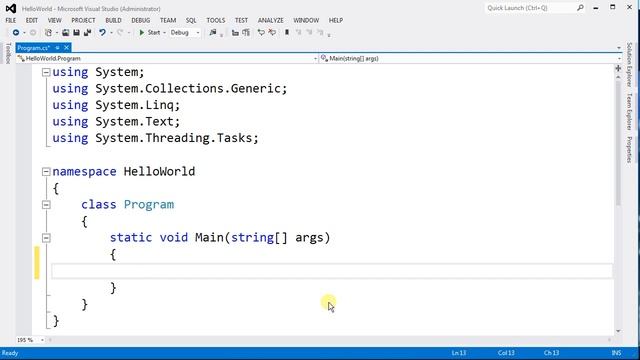Open the Debug configuration combo box
The width and height of the screenshot is (640, 360).
185,33
